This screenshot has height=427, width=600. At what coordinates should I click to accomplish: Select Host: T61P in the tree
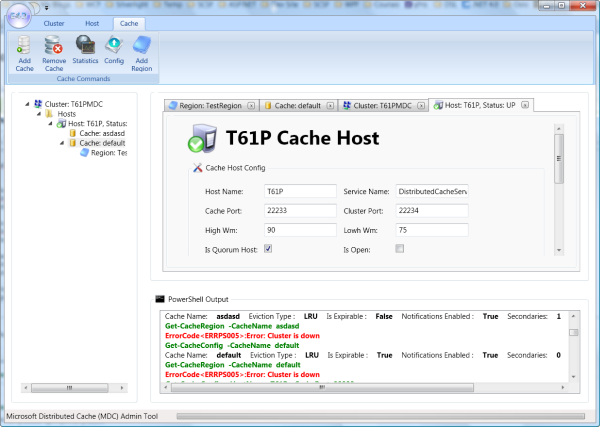(x=98, y=124)
